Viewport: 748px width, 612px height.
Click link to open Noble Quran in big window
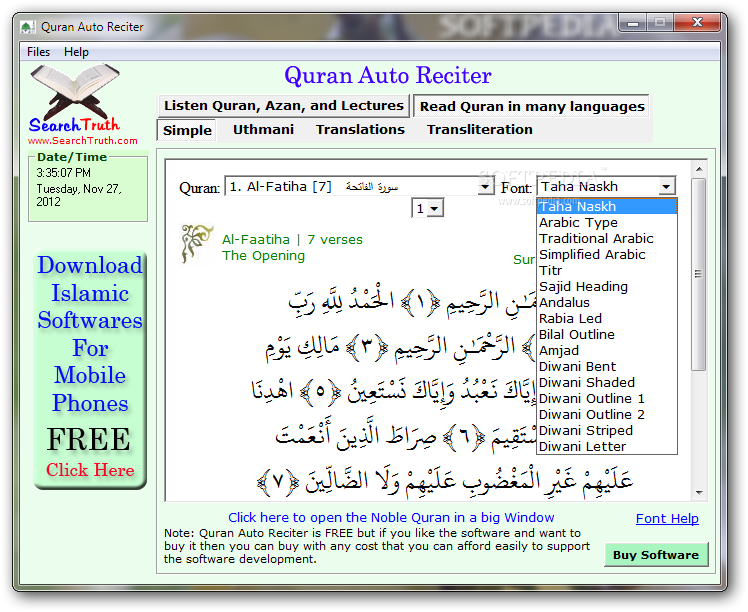pyautogui.click(x=391, y=518)
